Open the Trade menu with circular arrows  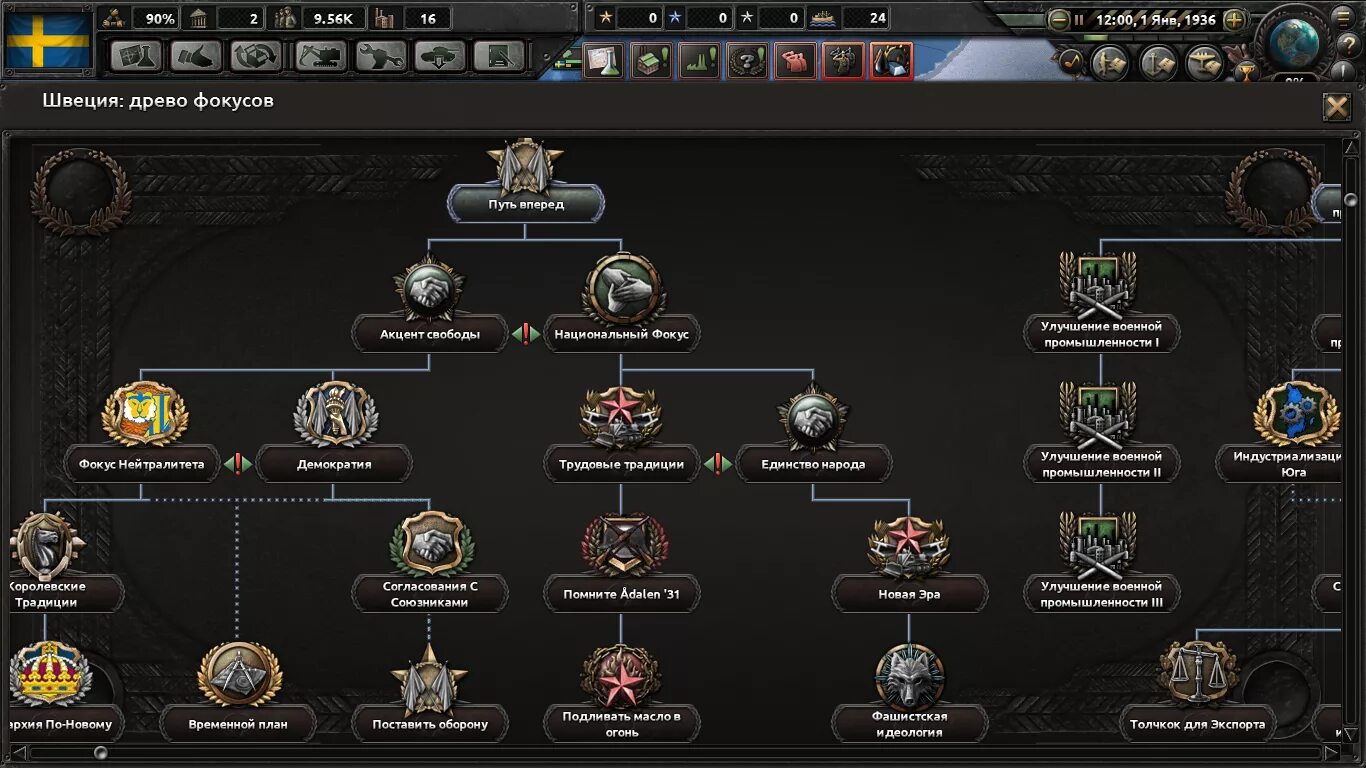point(256,56)
